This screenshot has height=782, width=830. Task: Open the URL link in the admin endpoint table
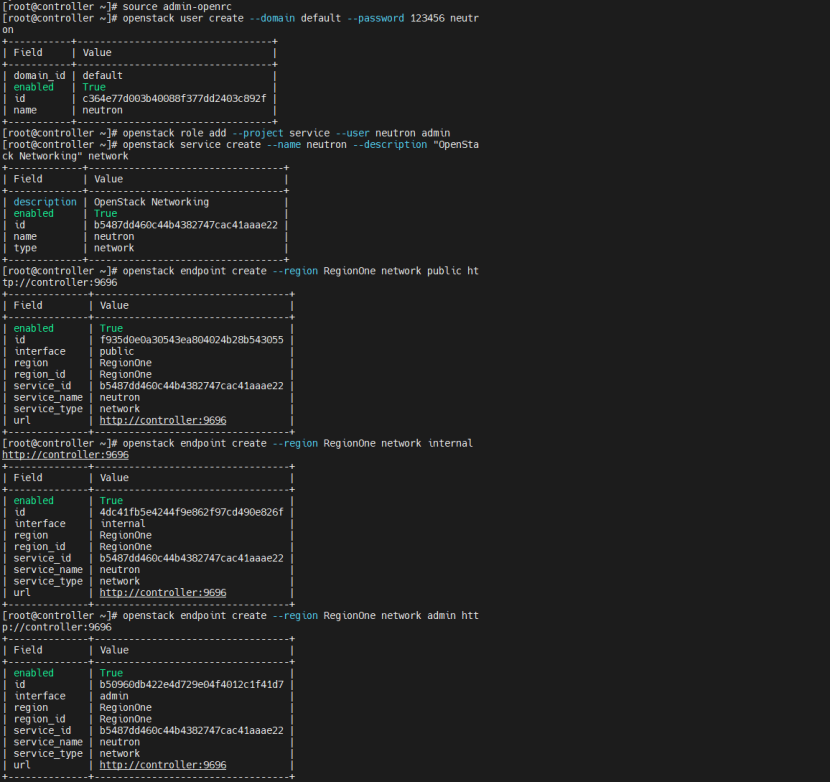point(163,765)
